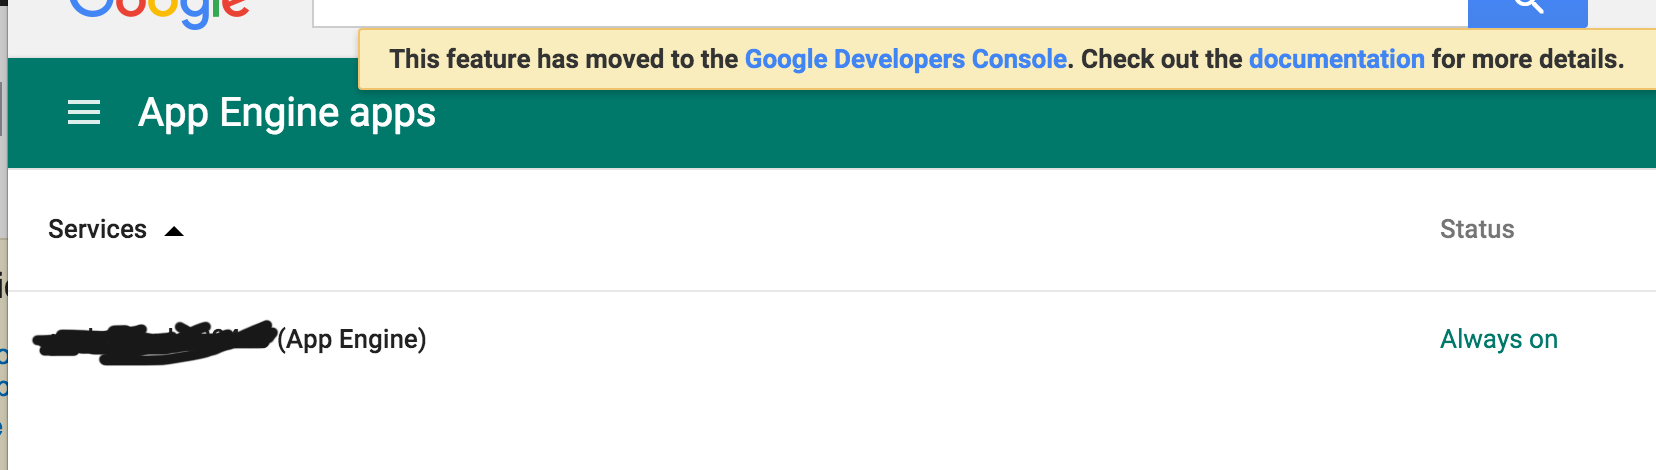Open the documentation link

1336,59
